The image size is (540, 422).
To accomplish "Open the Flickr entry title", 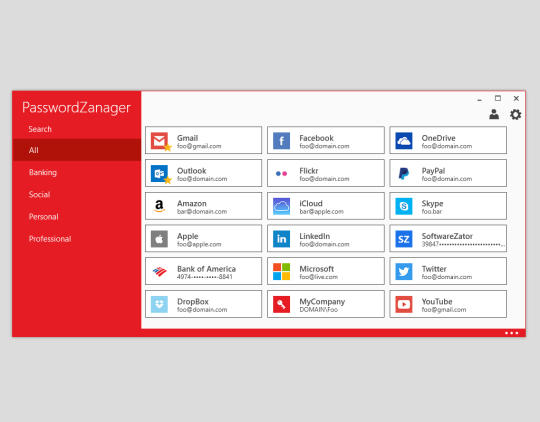I will pos(309,171).
